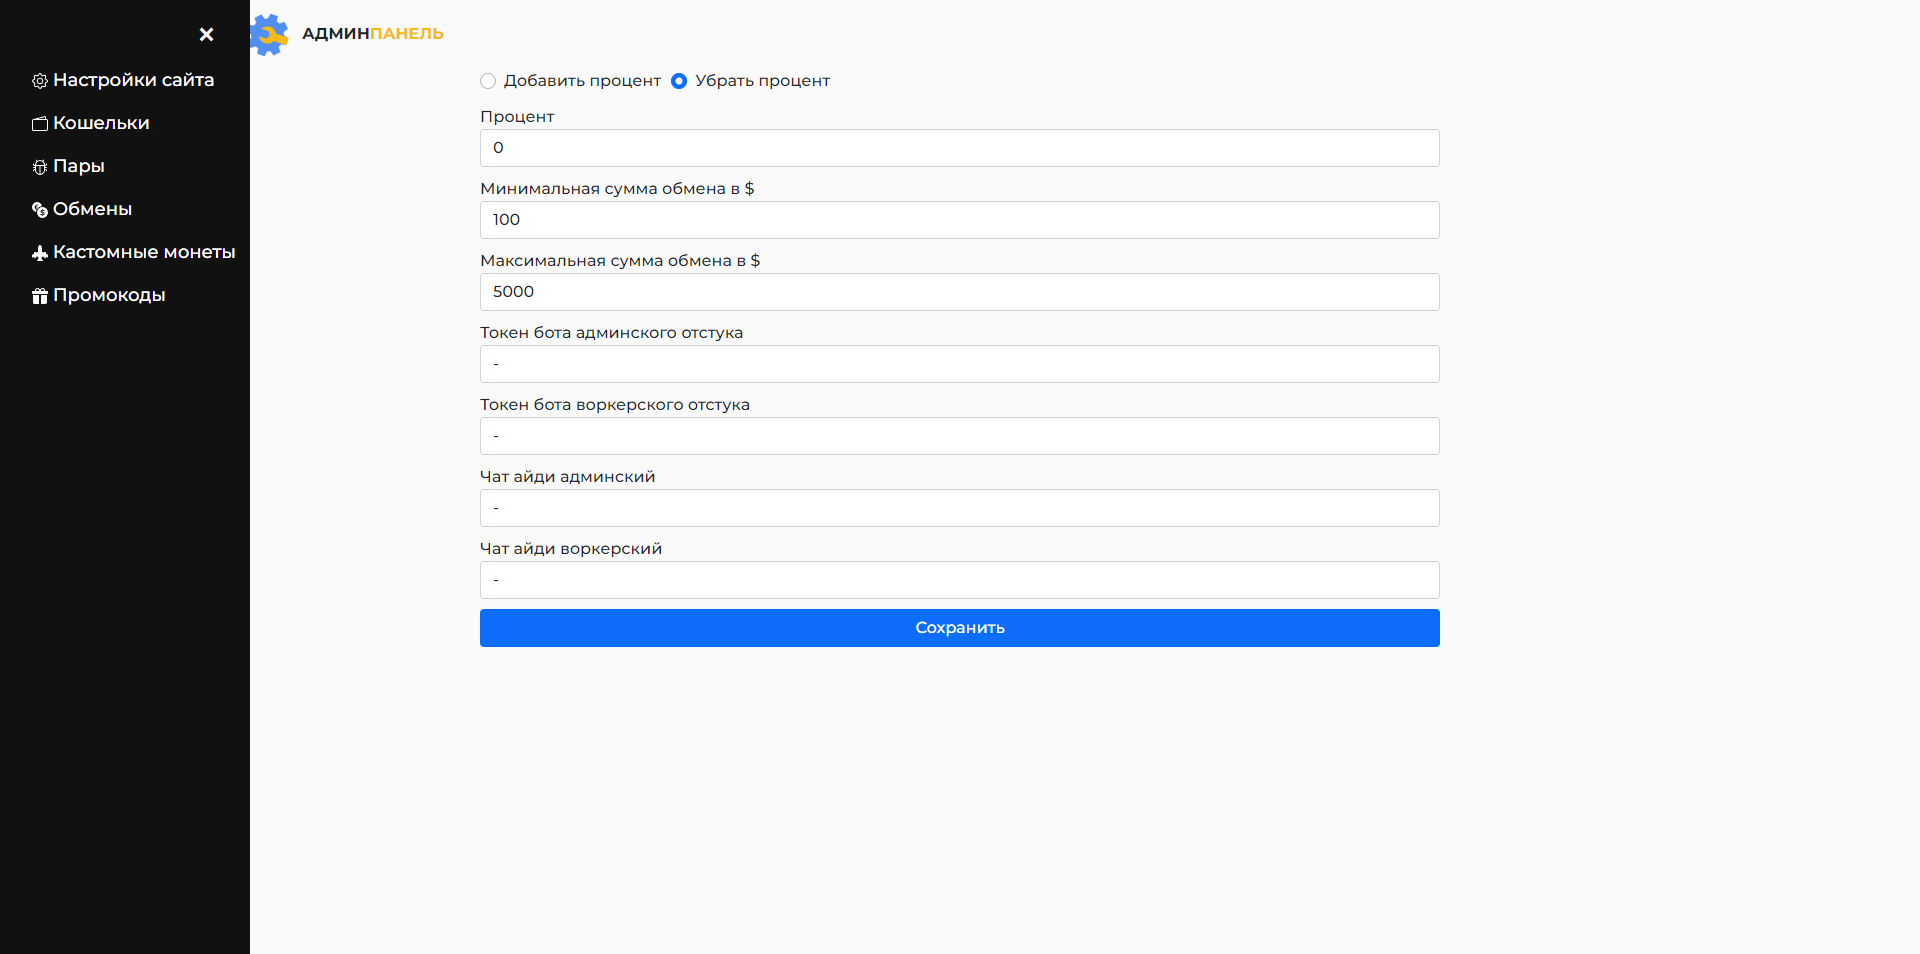Click the wallet icon beside Кошельки
The height and width of the screenshot is (954, 1920).
pos(40,124)
